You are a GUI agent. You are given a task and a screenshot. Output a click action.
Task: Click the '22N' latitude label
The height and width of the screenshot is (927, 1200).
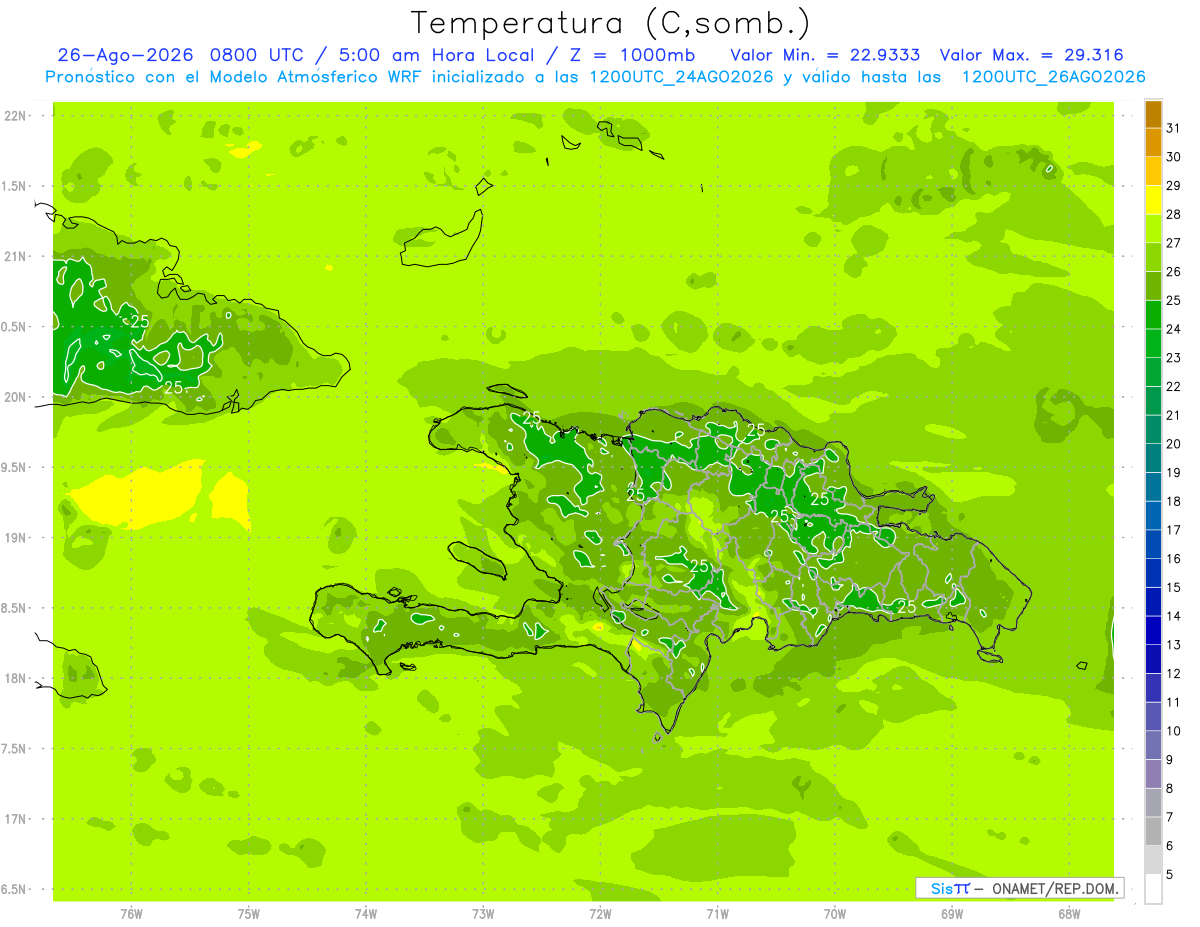point(15,116)
